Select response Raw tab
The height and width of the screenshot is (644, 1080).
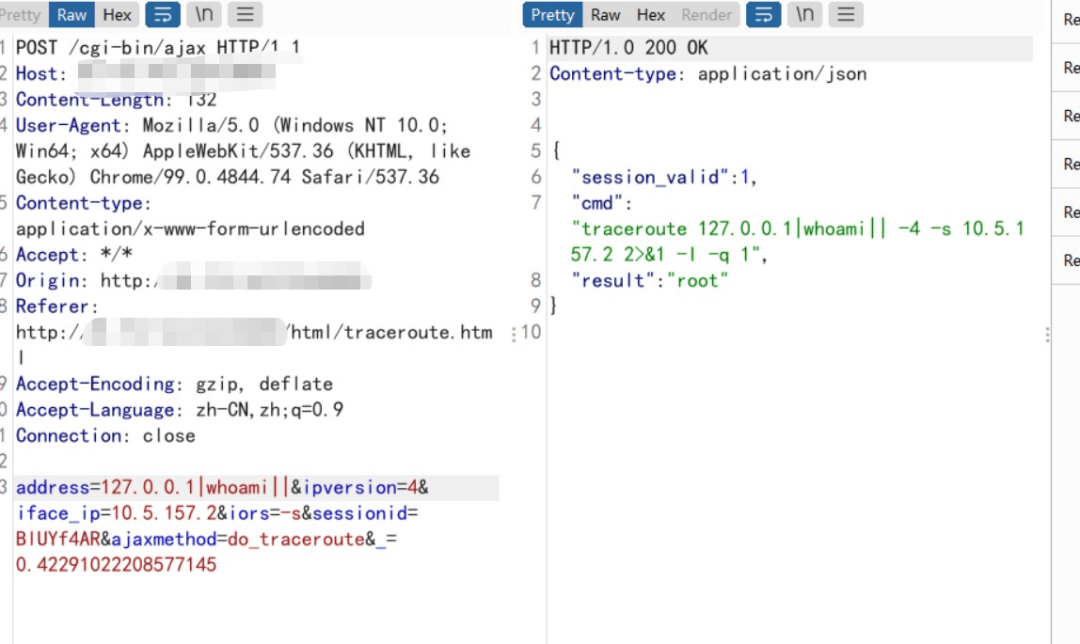pos(605,14)
